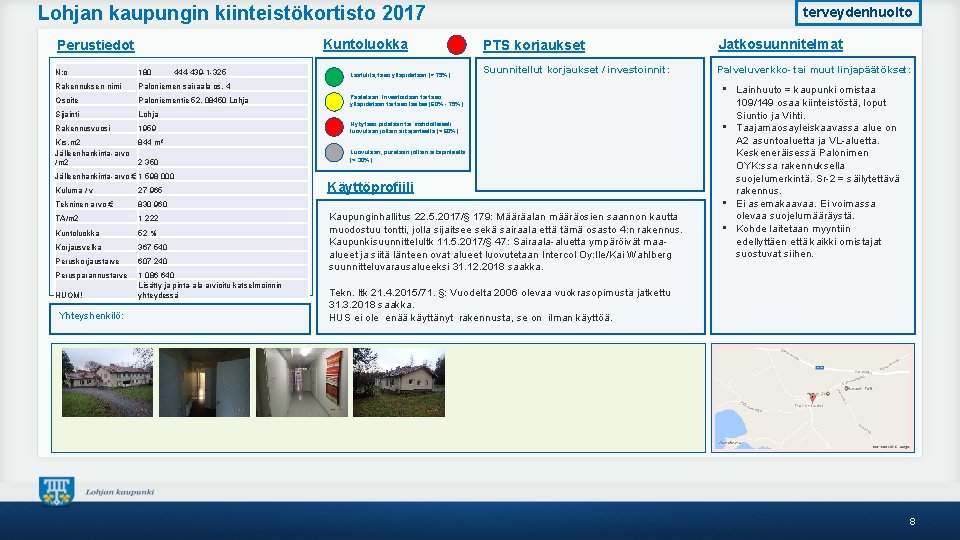
Task: Click the Kuluma /v value 27 965
Action: (x=150, y=190)
